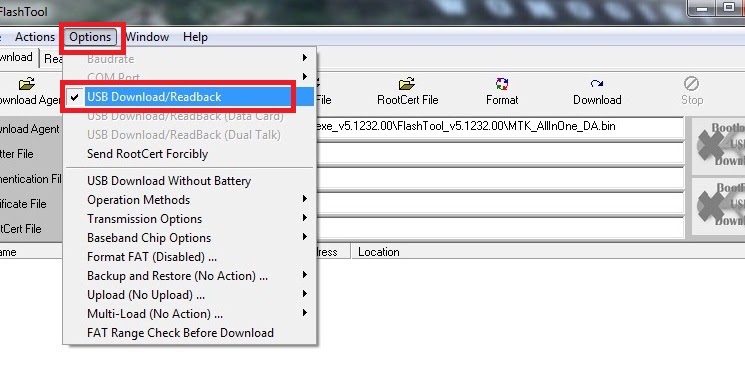Enable USB Download Without Battery
This screenshot has width=745, height=391.
point(188,181)
